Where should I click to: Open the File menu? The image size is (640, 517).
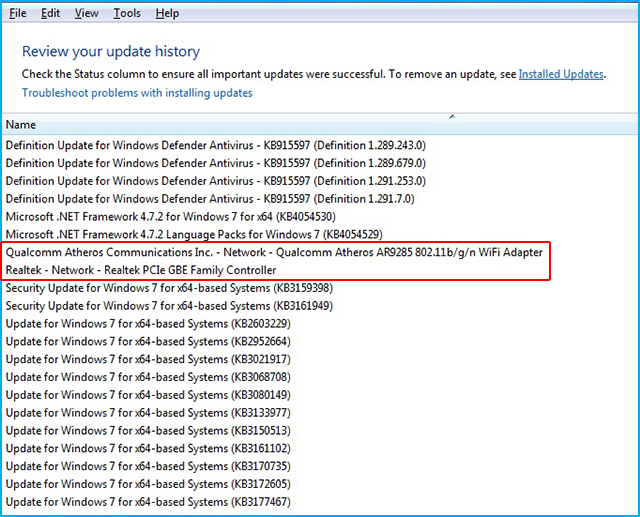tap(18, 13)
